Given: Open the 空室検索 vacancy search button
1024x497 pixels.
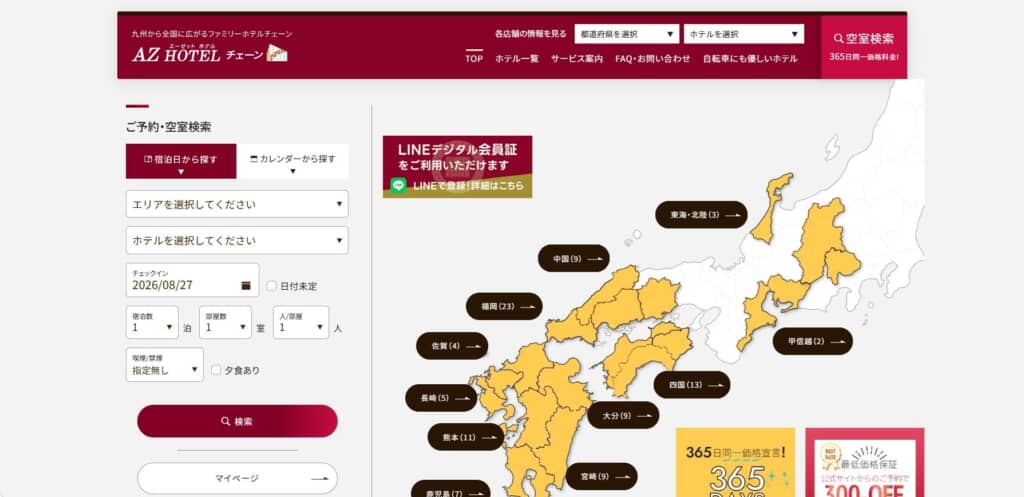Looking at the screenshot, I should (x=863, y=46).
